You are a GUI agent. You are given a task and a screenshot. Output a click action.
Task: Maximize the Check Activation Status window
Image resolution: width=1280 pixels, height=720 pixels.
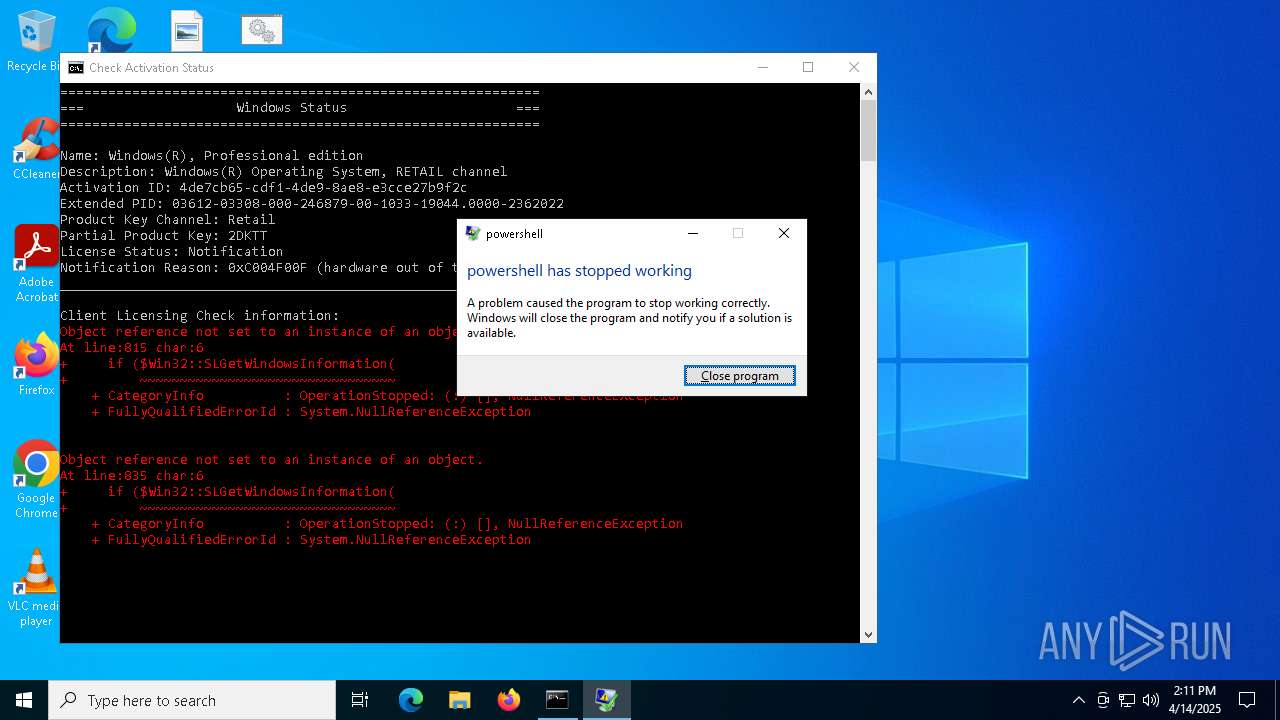808,68
